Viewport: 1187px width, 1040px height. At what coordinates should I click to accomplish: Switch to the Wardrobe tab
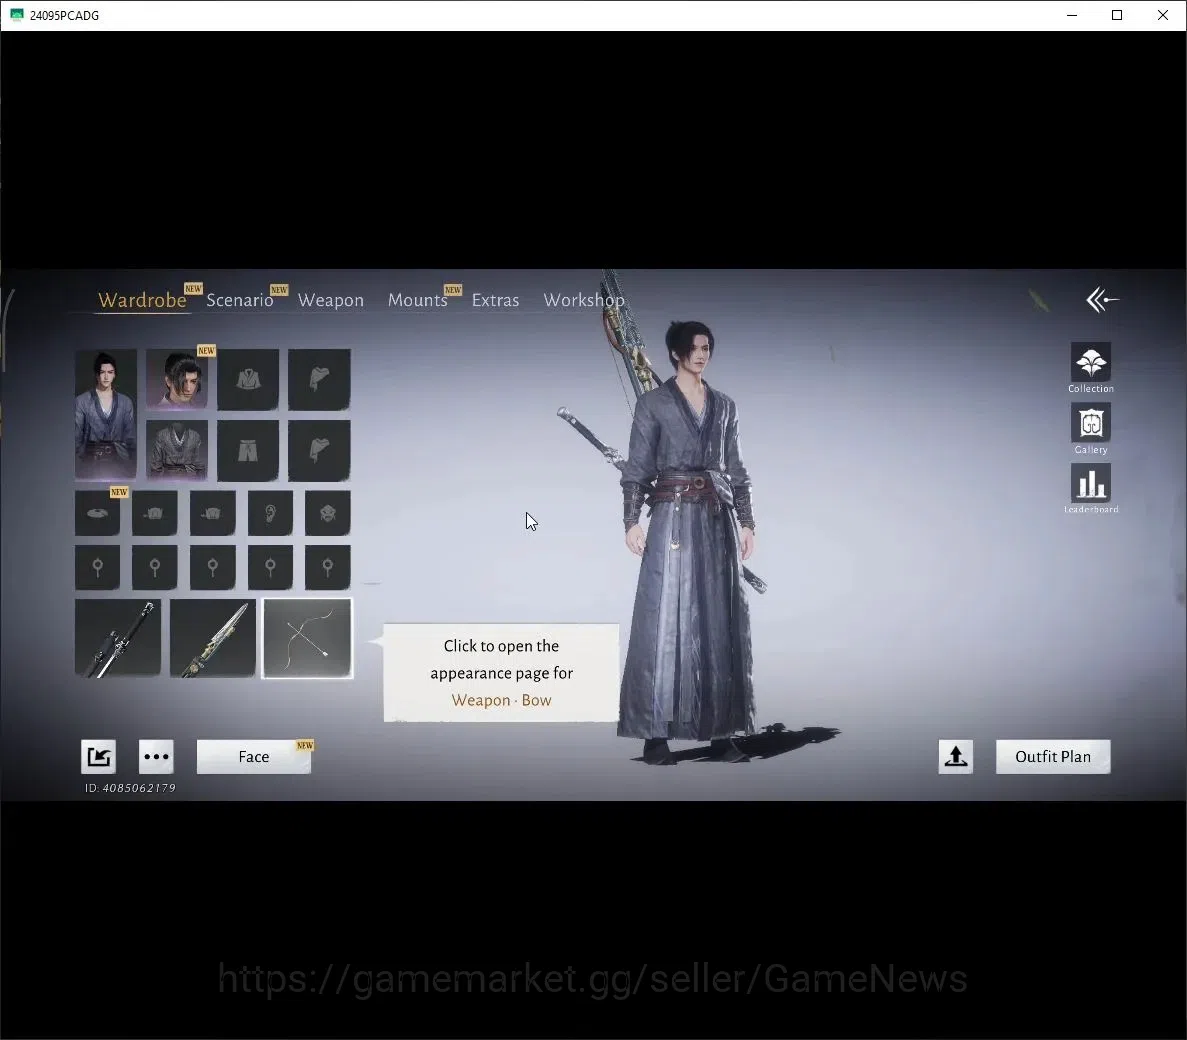tap(142, 300)
